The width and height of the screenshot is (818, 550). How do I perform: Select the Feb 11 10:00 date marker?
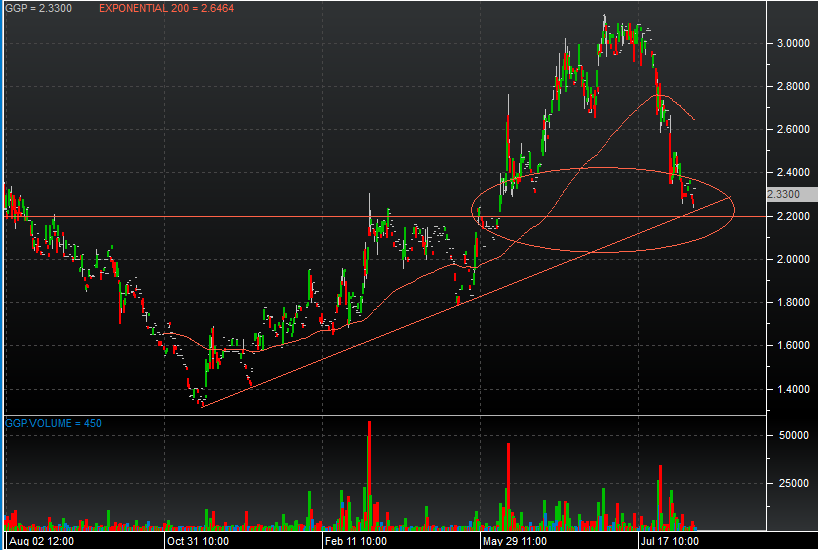click(356, 541)
